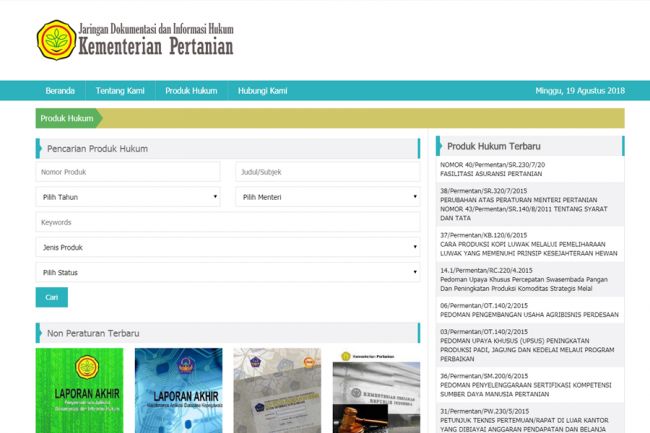
Task: Click the Nomor Produk input field
Action: [x=128, y=172]
